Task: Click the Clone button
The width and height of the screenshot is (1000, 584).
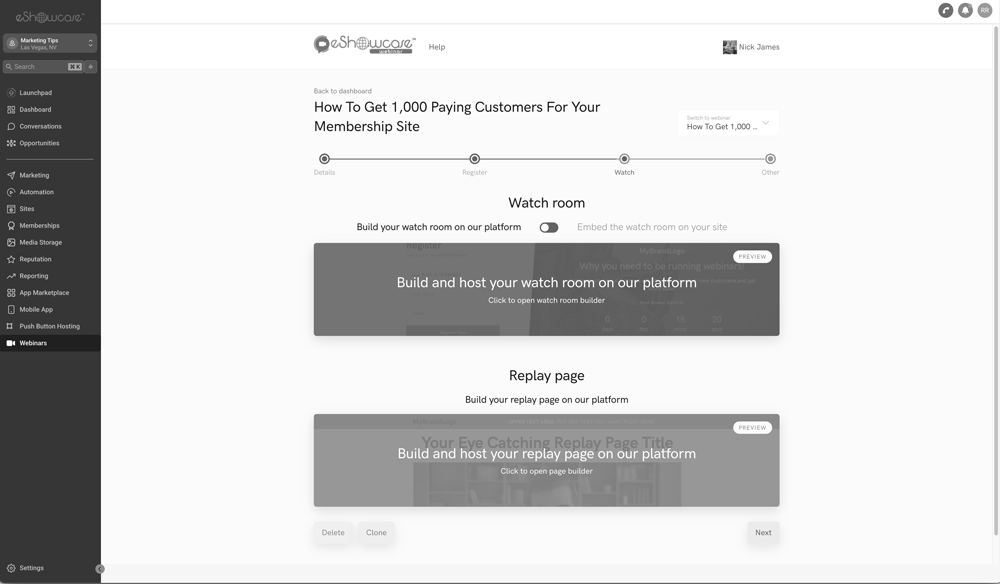Action: click(376, 532)
